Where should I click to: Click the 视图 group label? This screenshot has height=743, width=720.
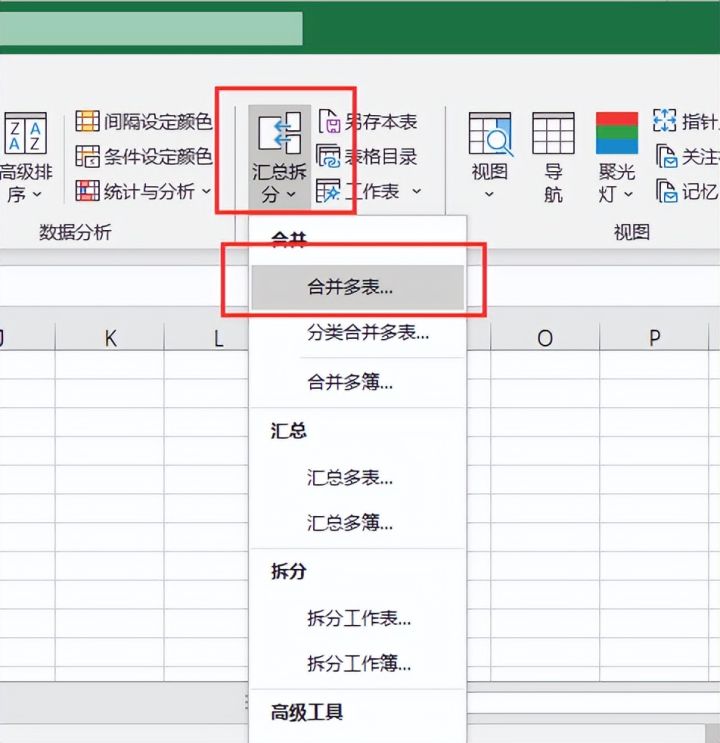click(x=631, y=232)
